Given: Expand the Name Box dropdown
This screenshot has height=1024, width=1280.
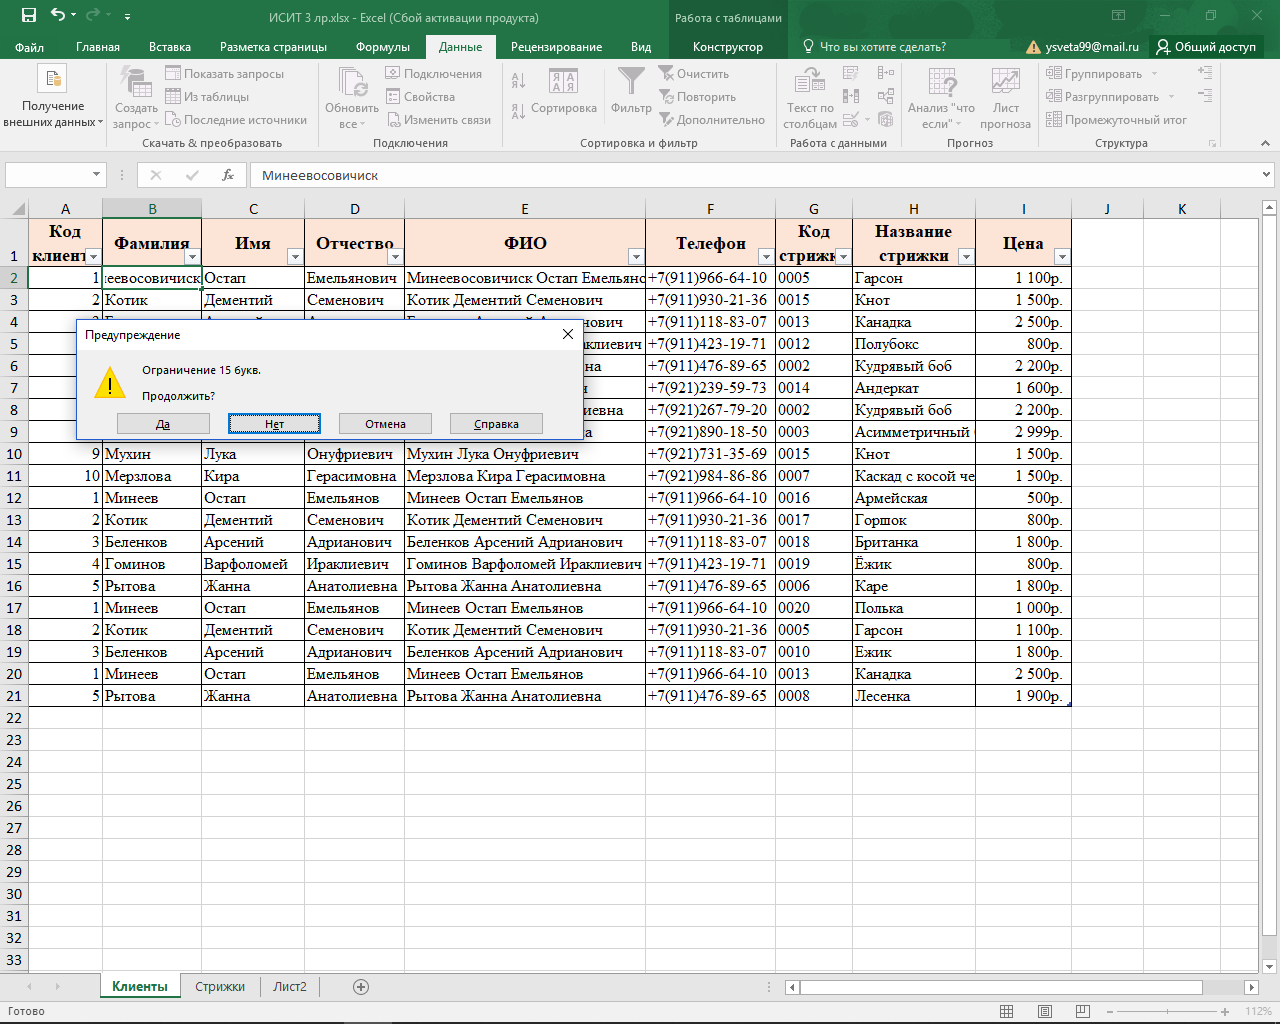Looking at the screenshot, I should pos(97,175).
